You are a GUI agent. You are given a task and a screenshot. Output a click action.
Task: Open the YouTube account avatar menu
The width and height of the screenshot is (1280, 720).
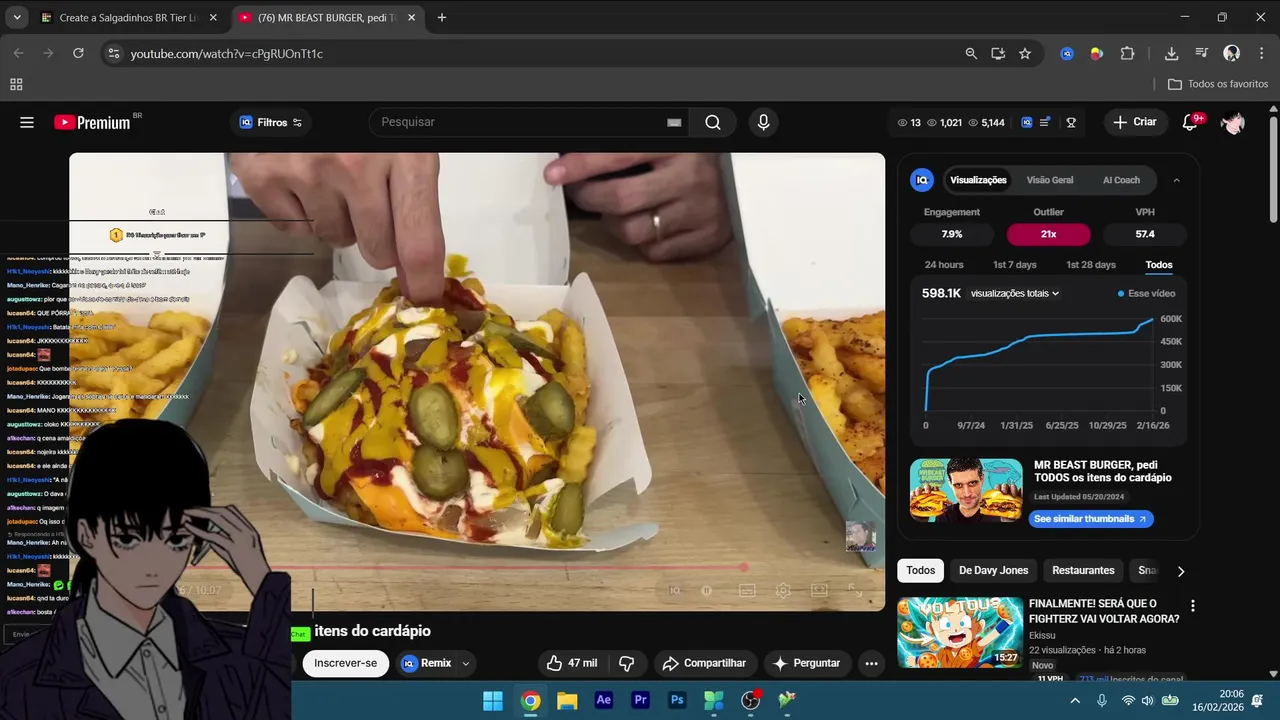(1233, 122)
